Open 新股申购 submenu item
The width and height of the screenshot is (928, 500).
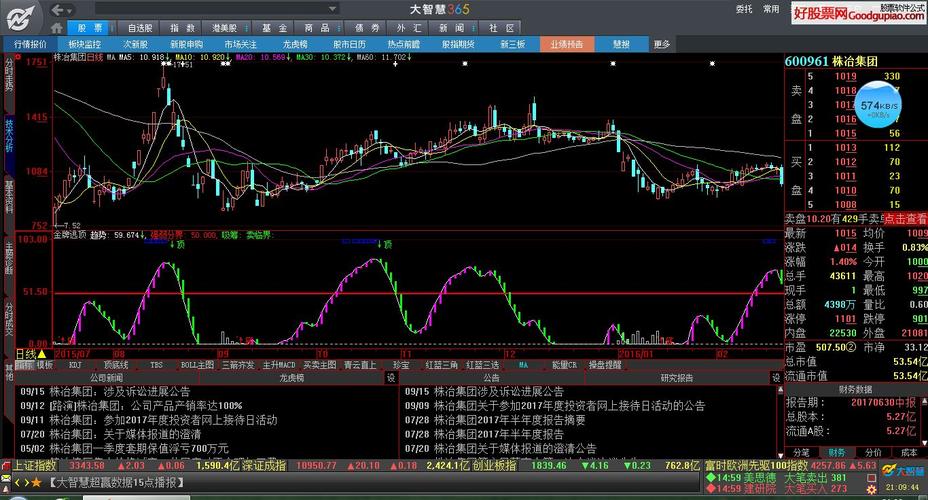pos(186,44)
